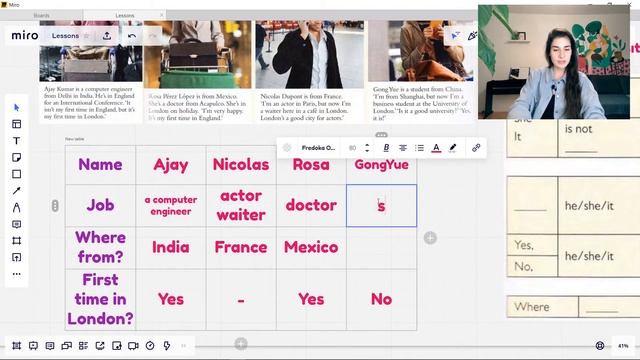Select the GongYue Job cell

coord(381,205)
